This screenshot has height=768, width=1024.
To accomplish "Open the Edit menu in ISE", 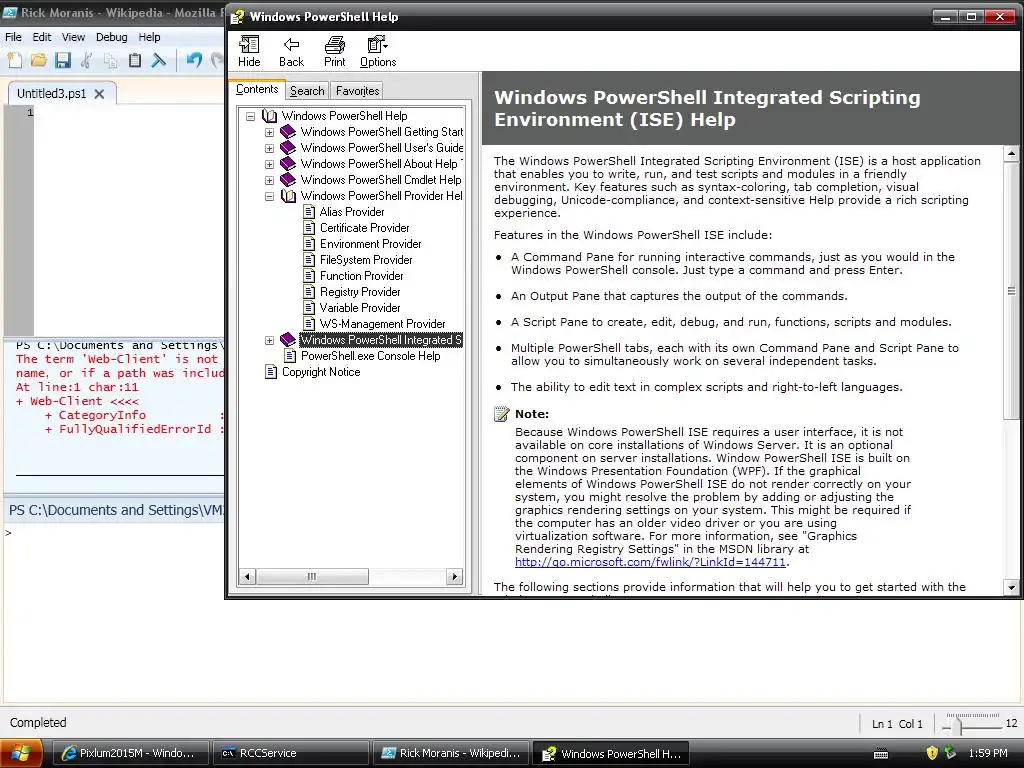I will tap(42, 37).
